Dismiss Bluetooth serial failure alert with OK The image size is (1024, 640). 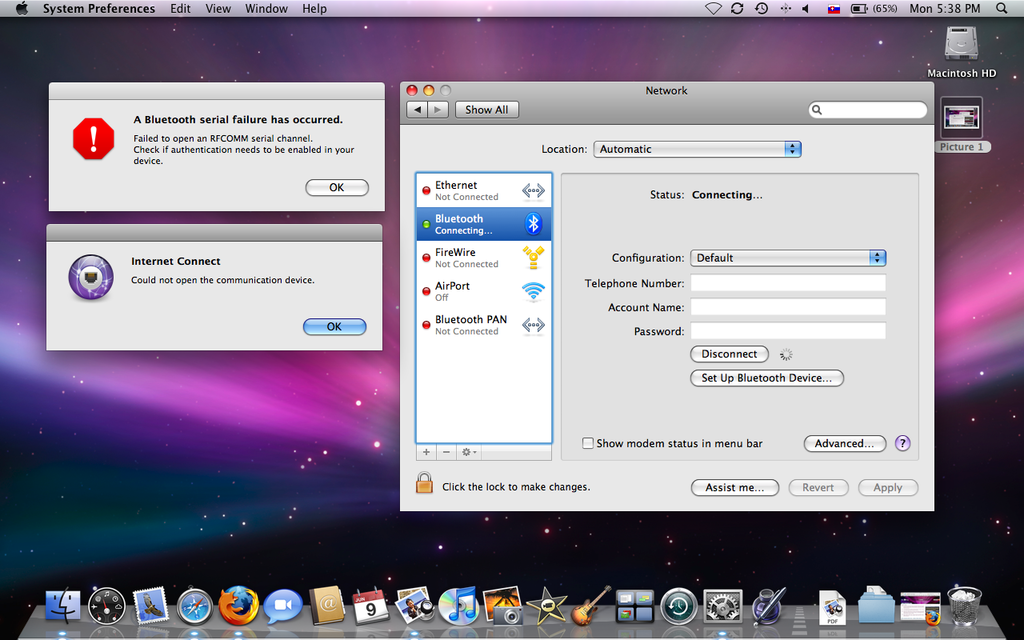336,187
